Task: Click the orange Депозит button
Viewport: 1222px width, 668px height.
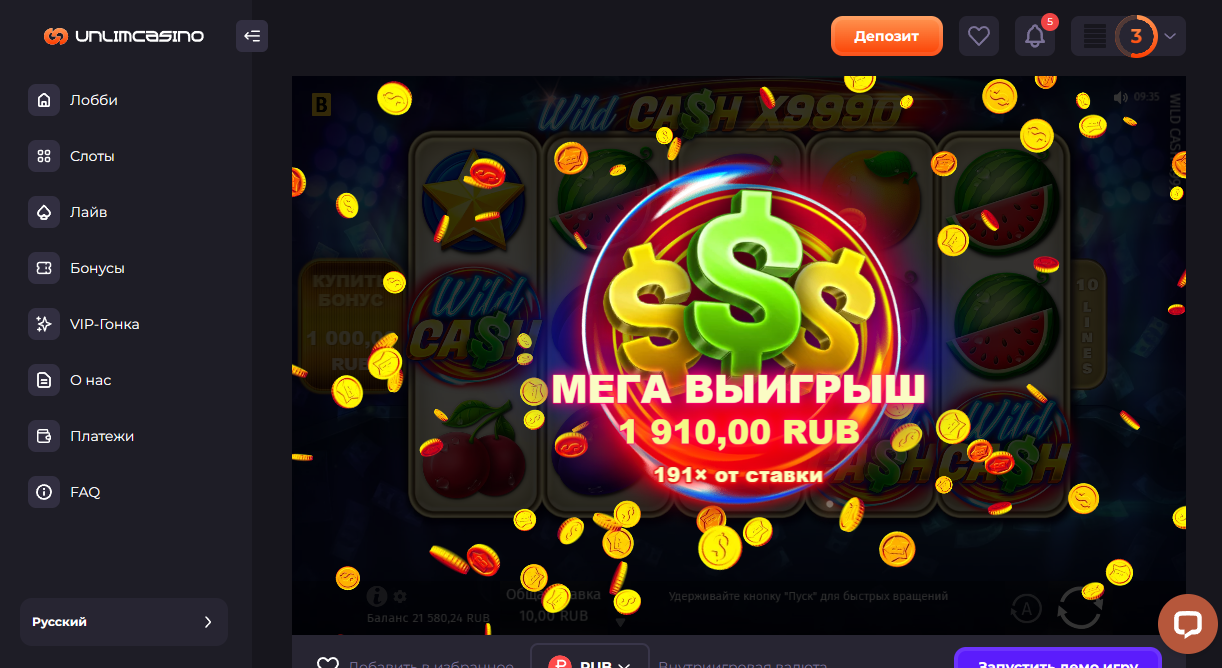Action: click(887, 36)
